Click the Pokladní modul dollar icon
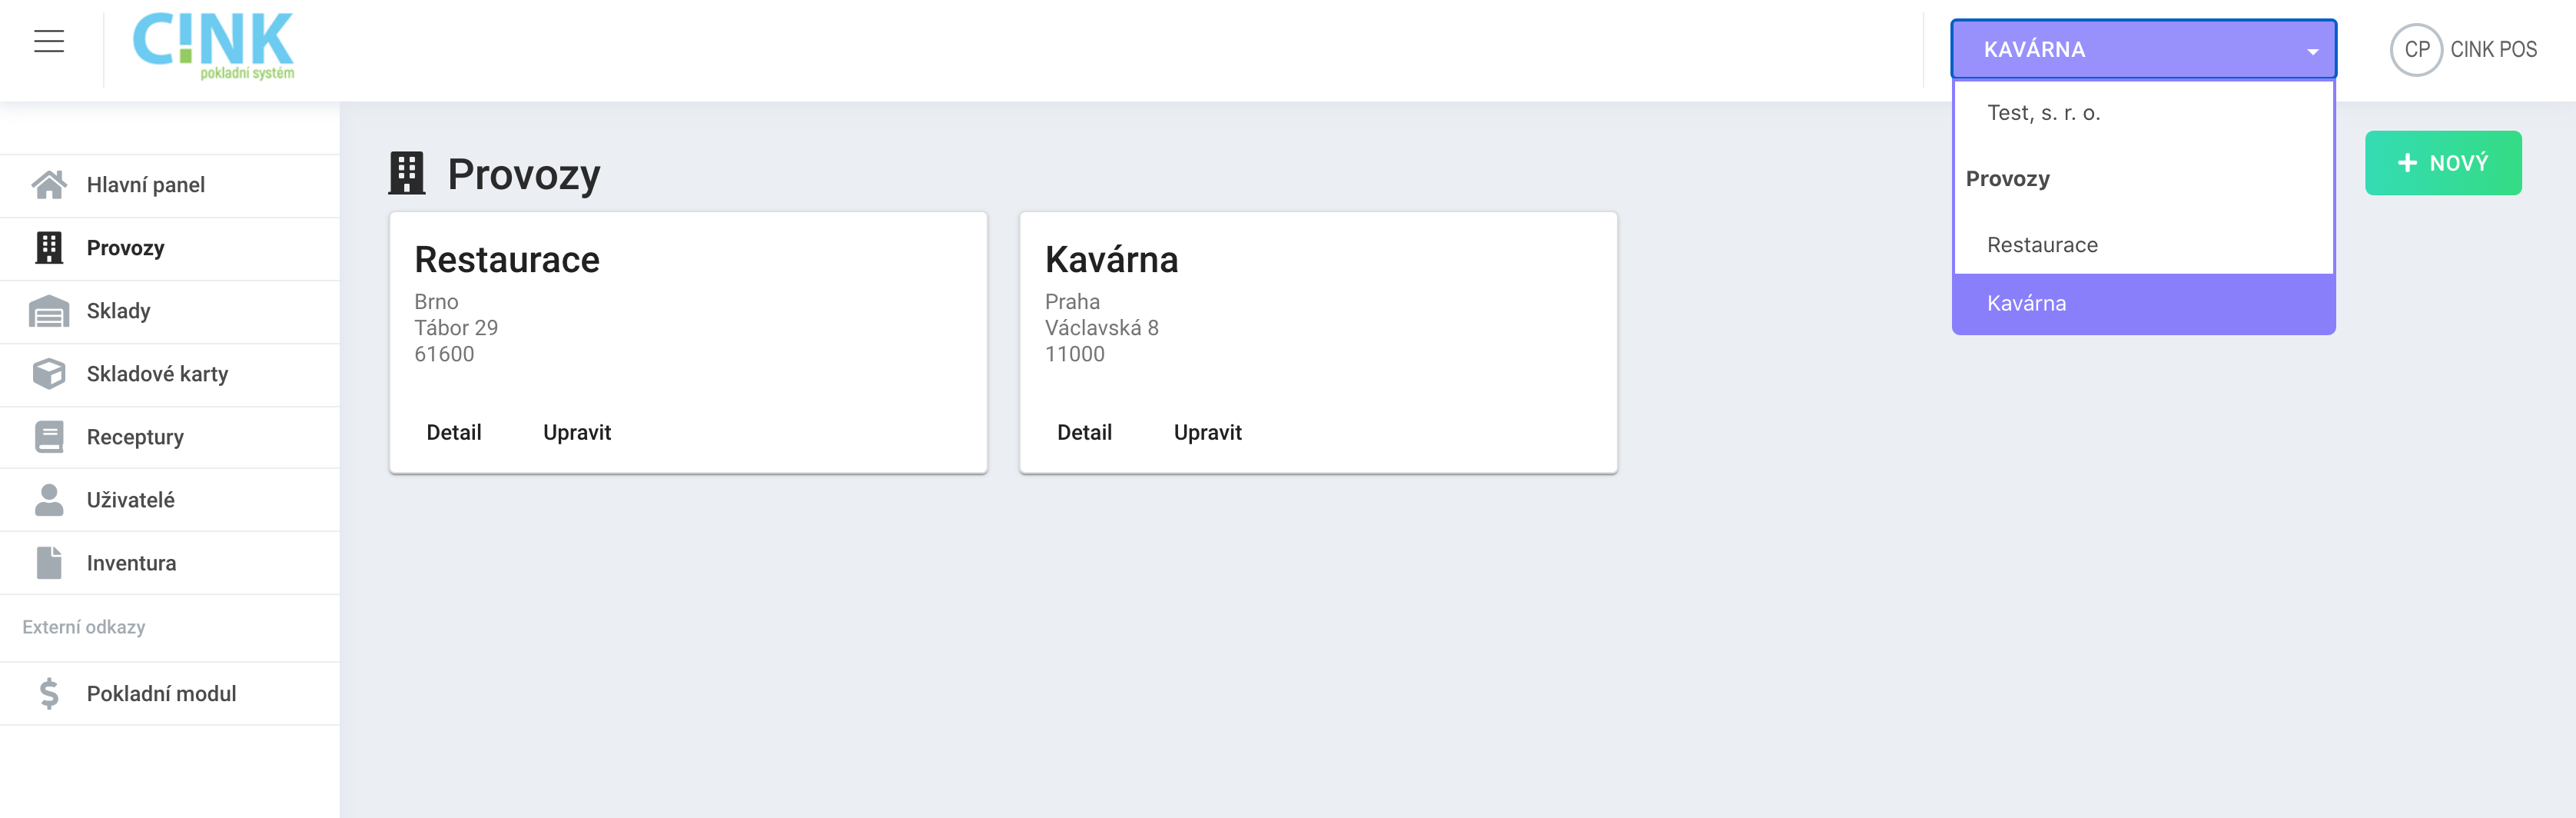2576x818 pixels. pyautogui.click(x=49, y=694)
